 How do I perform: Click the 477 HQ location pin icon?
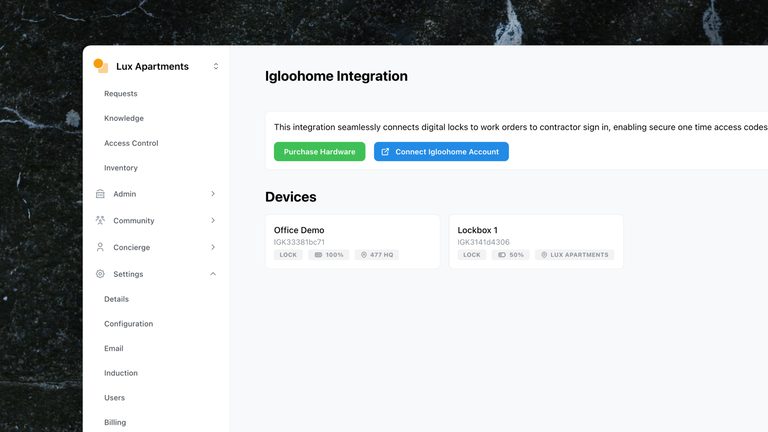364,255
